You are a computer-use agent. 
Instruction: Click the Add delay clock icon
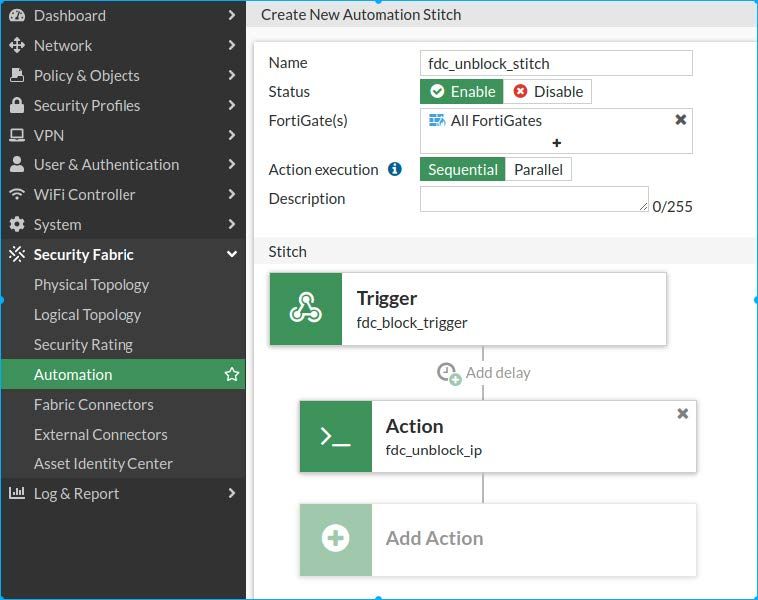[449, 373]
